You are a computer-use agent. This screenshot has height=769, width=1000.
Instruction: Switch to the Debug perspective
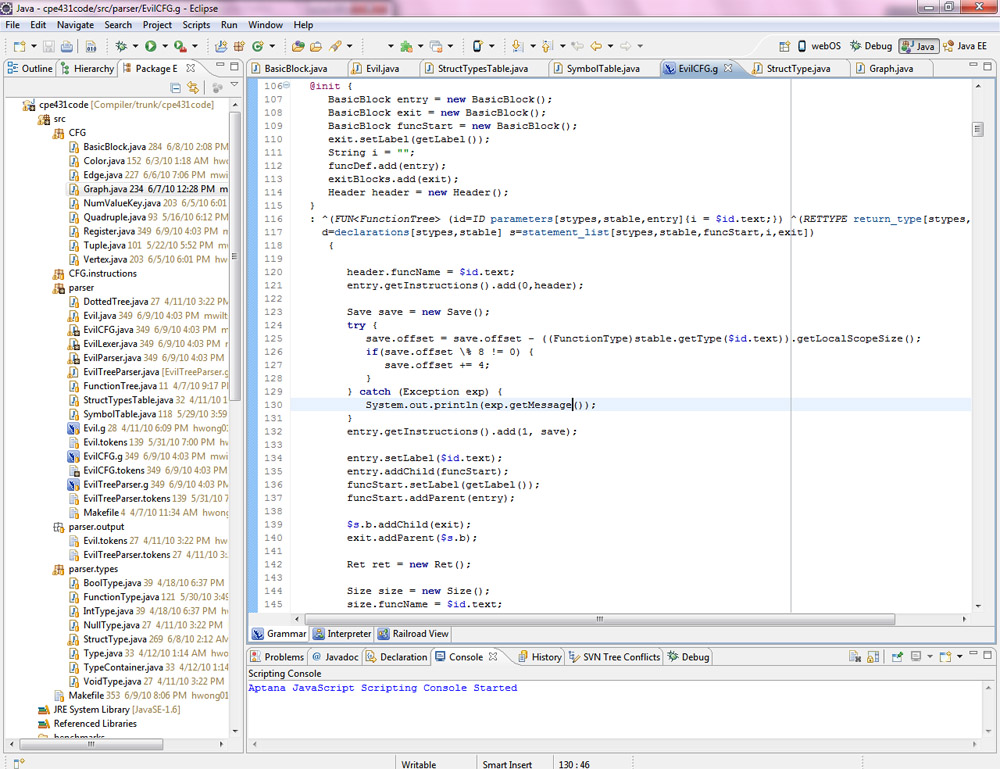(x=869, y=46)
